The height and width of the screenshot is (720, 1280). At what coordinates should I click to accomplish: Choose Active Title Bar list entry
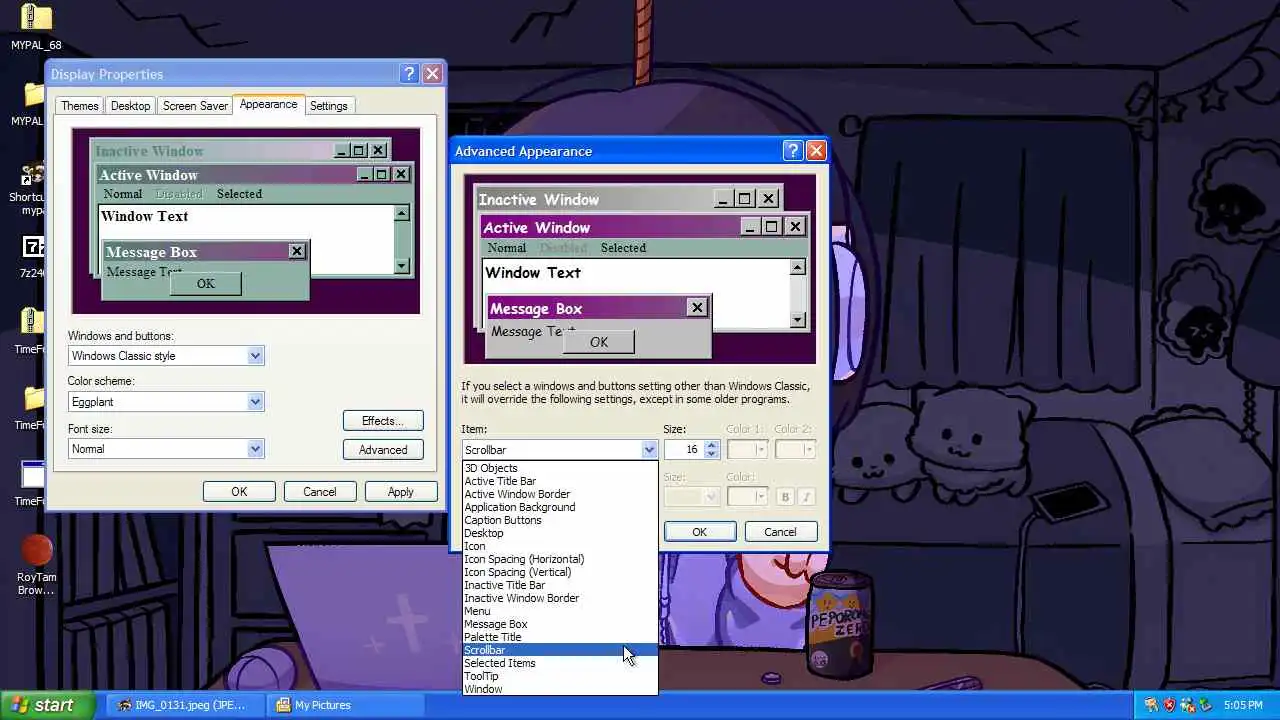[560, 481]
